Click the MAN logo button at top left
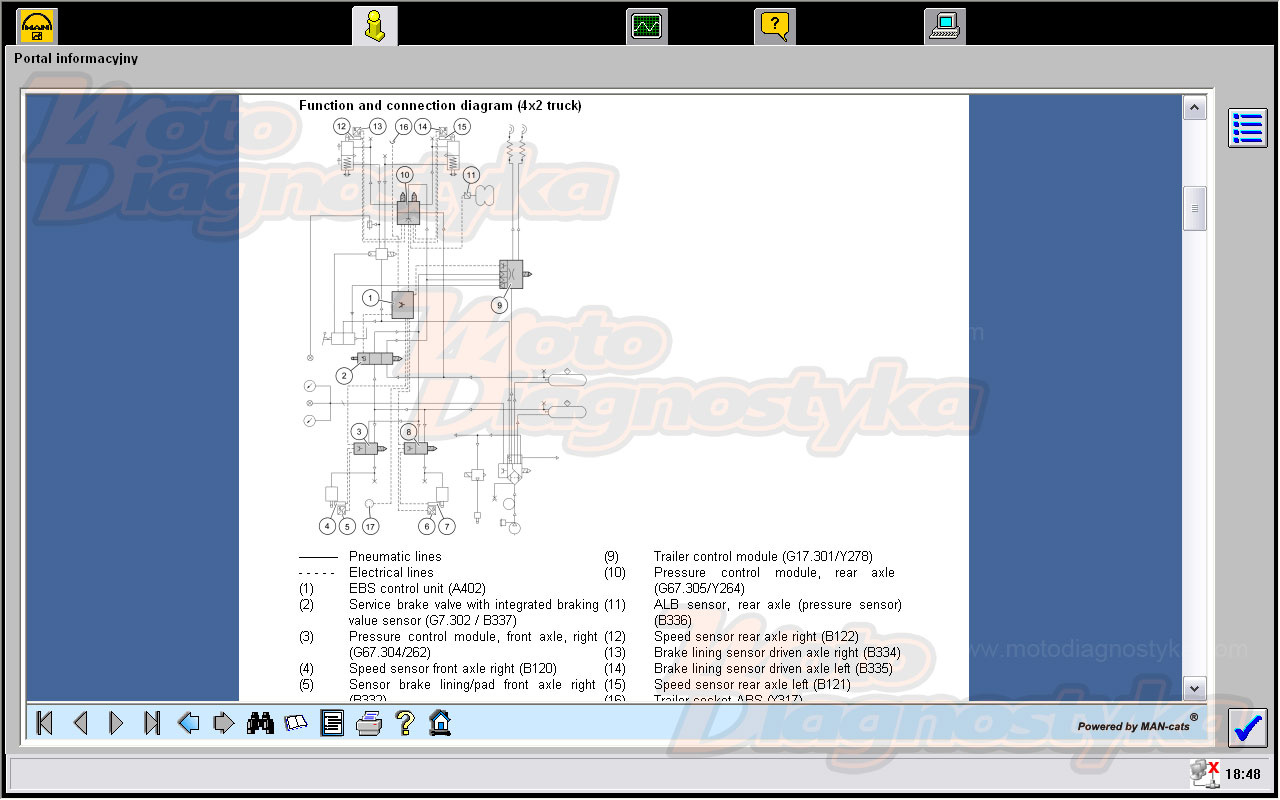This screenshot has height=800, width=1280. click(x=38, y=25)
